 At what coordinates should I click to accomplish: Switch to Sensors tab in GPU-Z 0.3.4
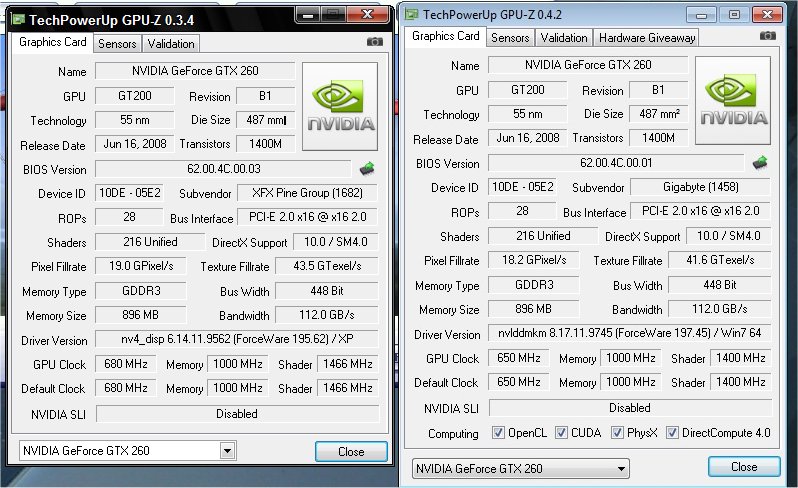tap(117, 44)
